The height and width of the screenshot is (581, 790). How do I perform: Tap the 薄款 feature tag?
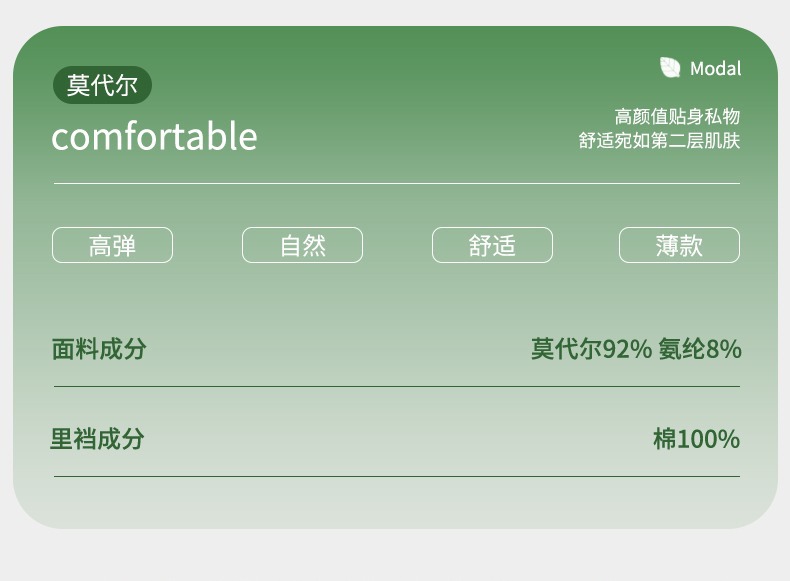679,245
